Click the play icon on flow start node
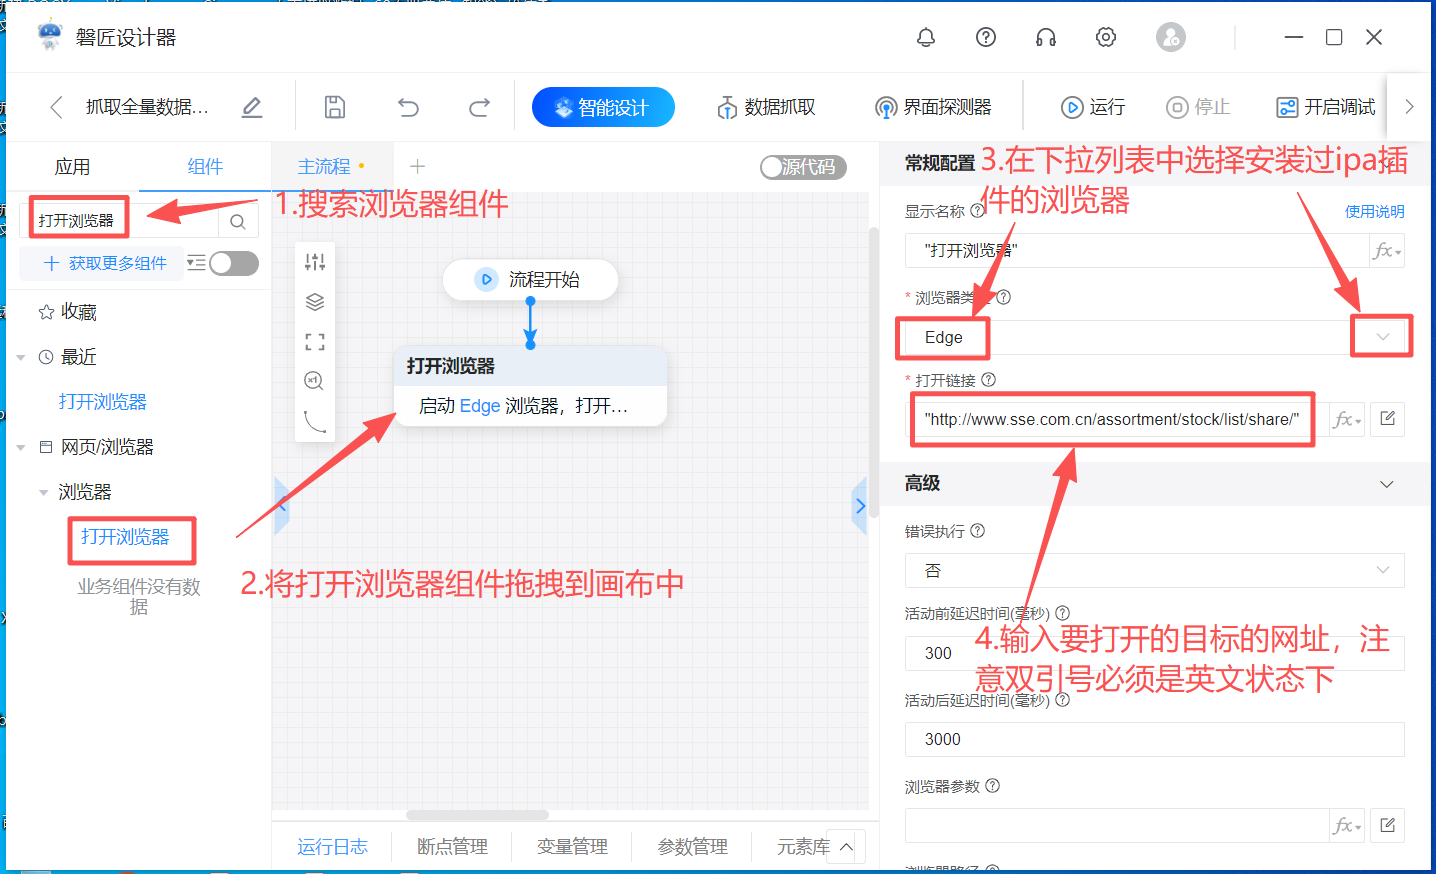 pos(486,280)
